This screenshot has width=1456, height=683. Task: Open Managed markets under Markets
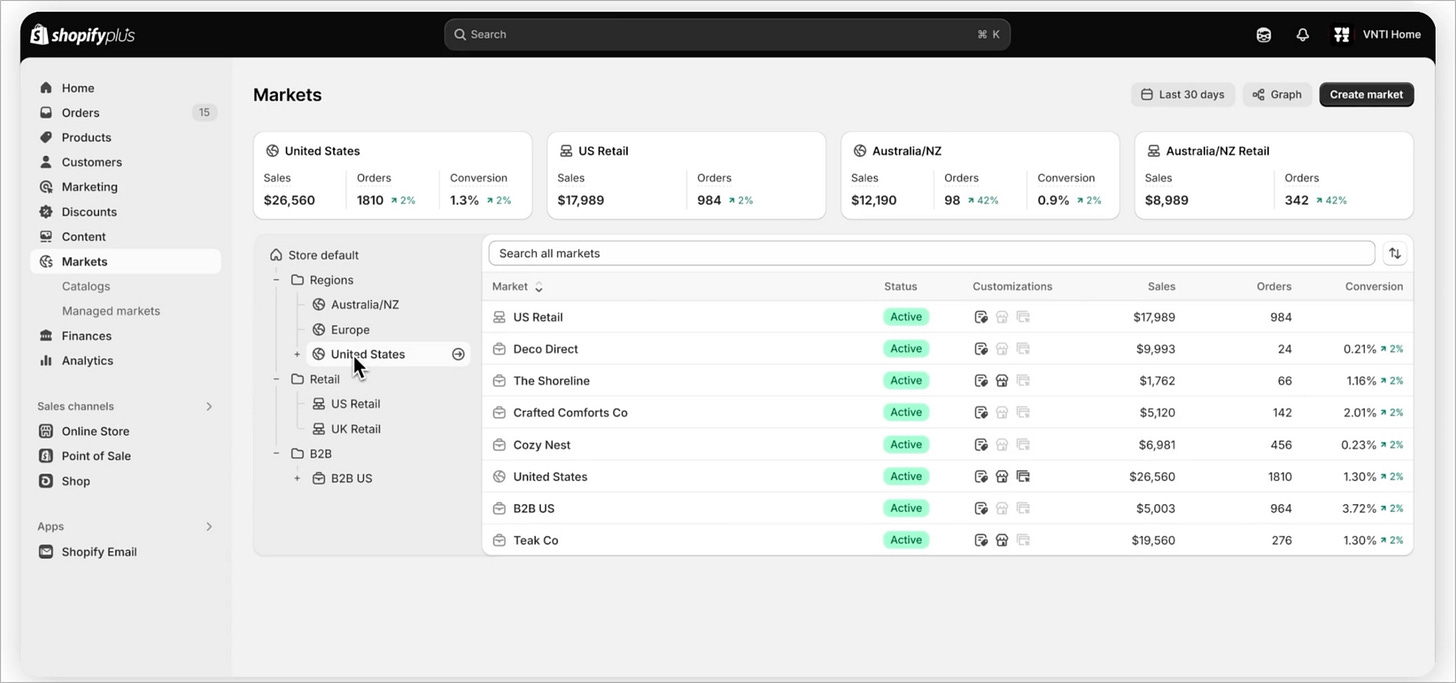pyautogui.click(x=113, y=310)
